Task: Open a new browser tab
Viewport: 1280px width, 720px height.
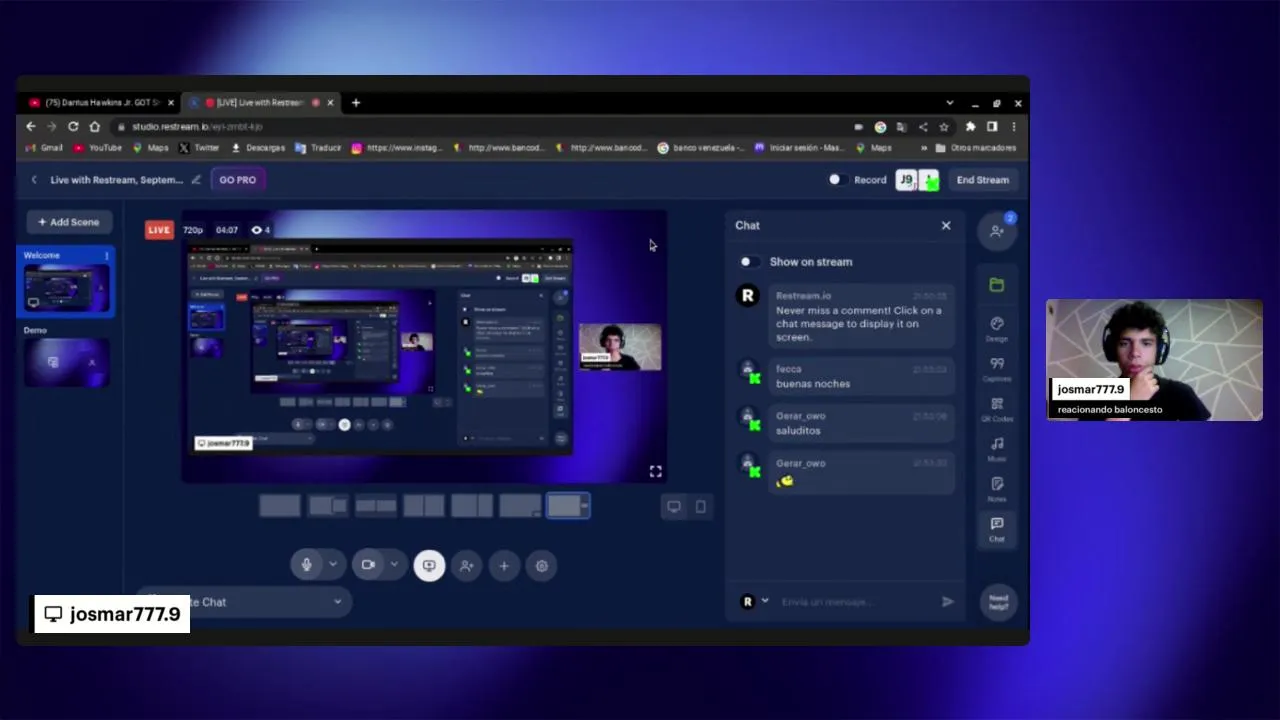Action: [x=355, y=103]
